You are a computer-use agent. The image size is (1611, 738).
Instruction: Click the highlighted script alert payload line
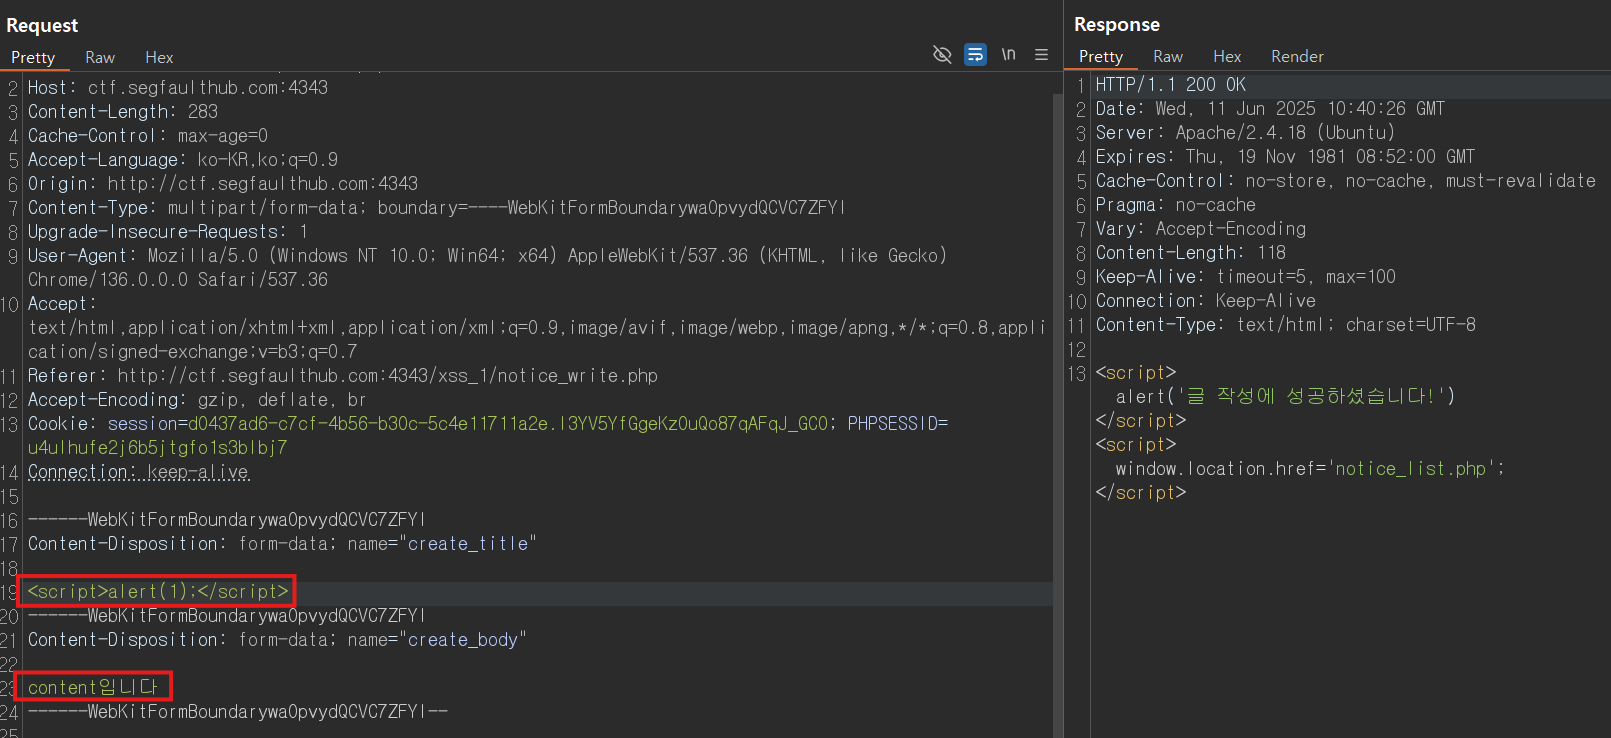pyautogui.click(x=158, y=591)
